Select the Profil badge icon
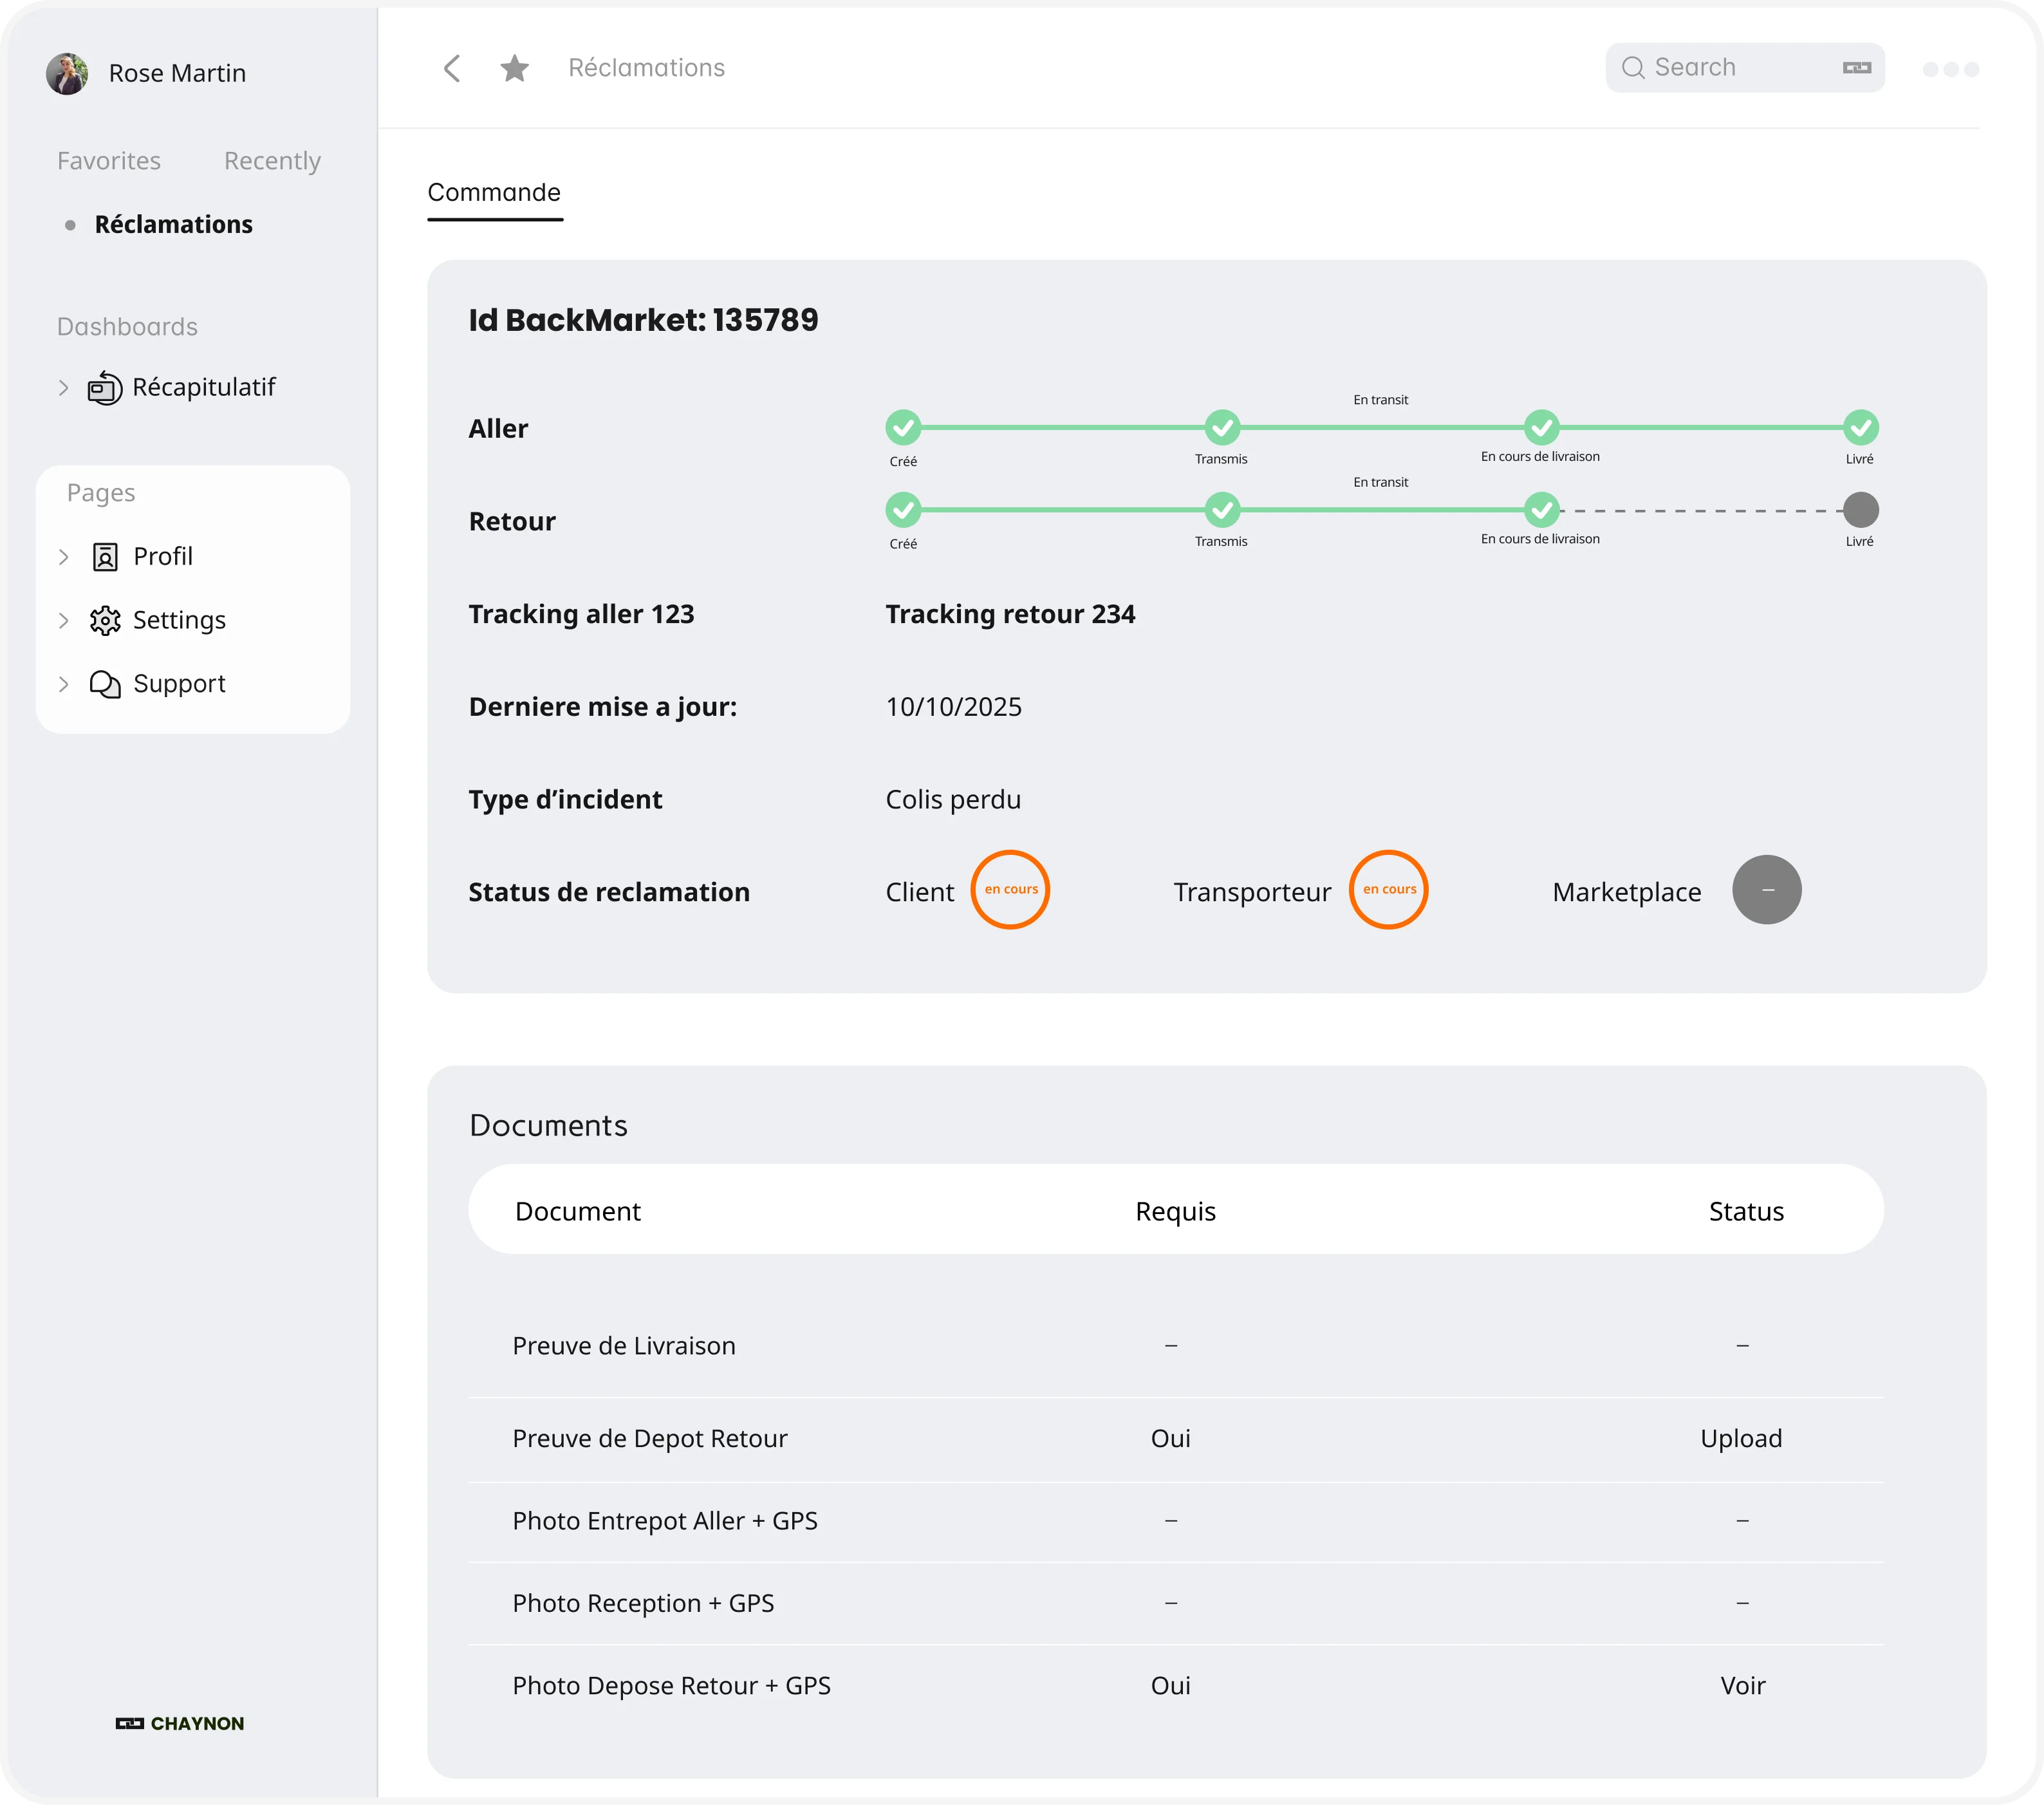 tap(106, 556)
